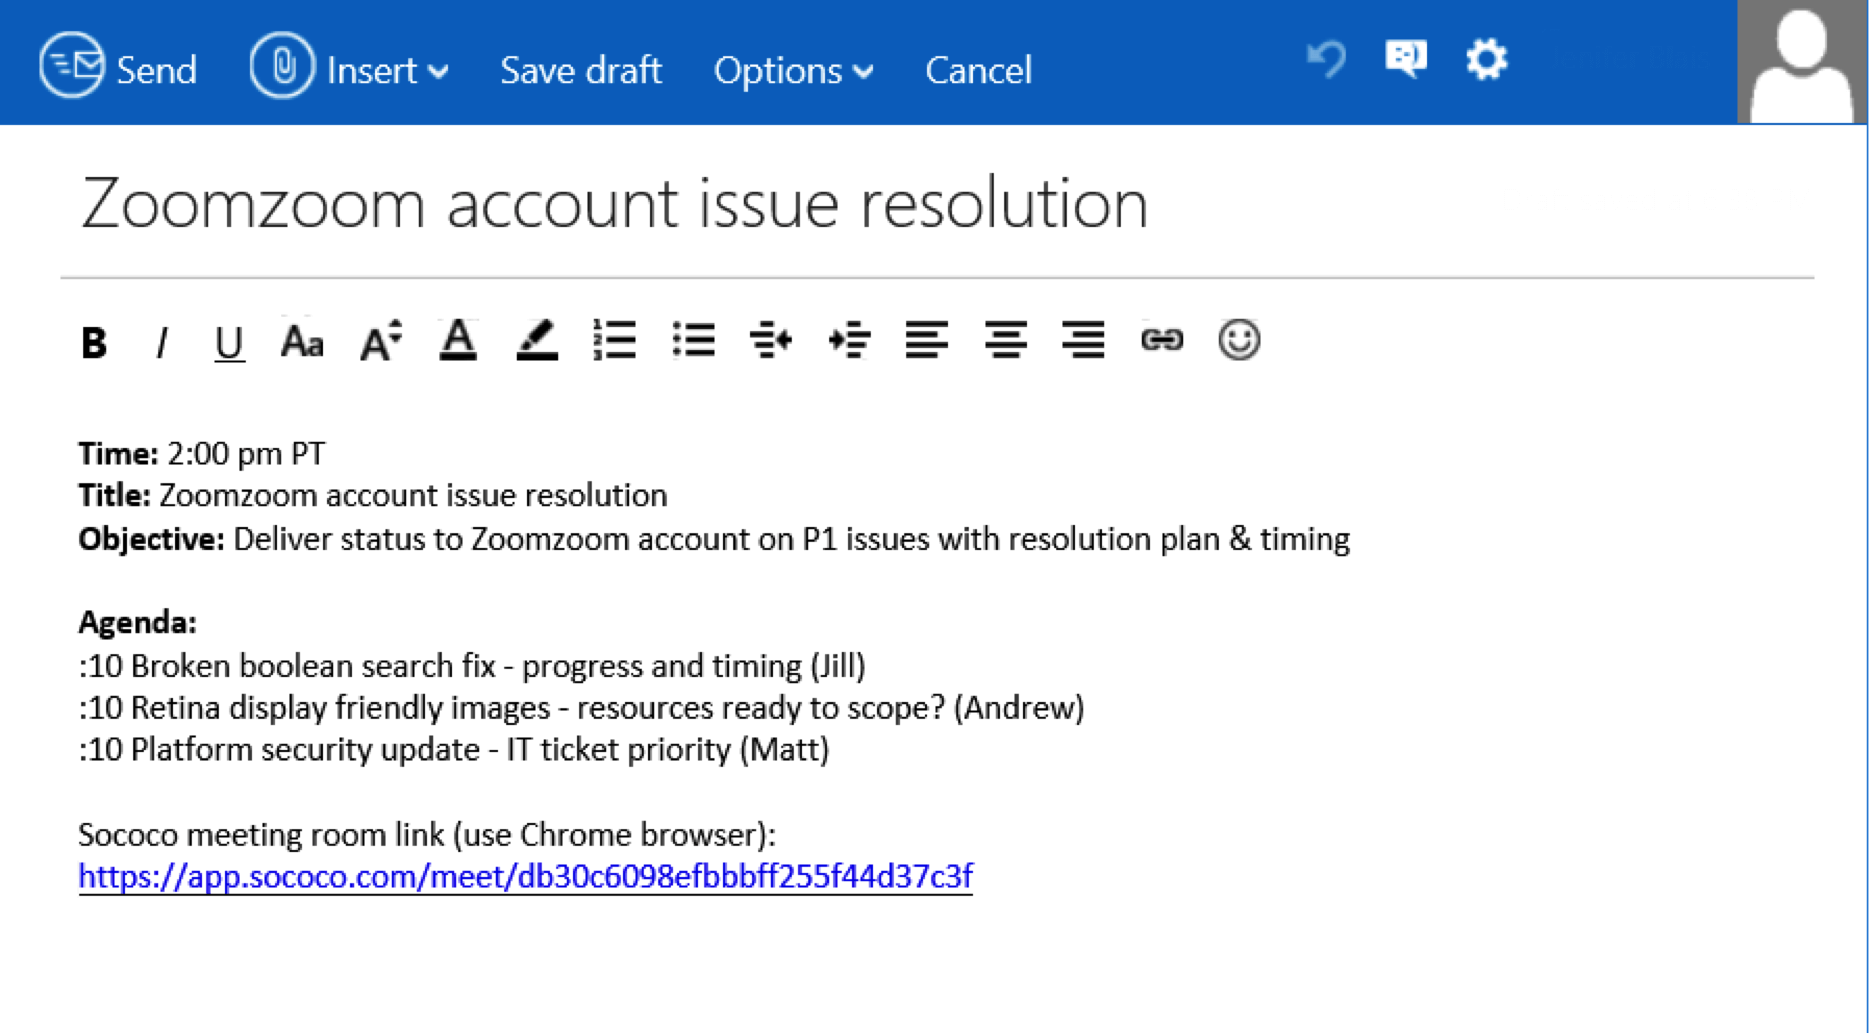Increase the paragraph indent

click(x=849, y=340)
